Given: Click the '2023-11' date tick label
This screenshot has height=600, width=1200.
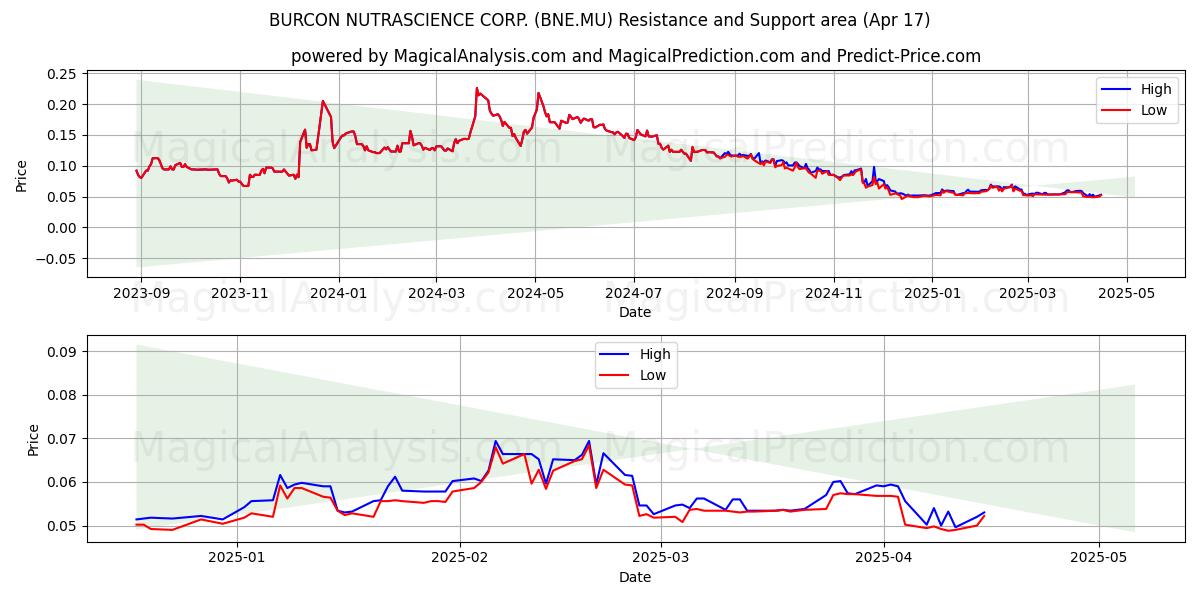Looking at the screenshot, I should pos(240,294).
